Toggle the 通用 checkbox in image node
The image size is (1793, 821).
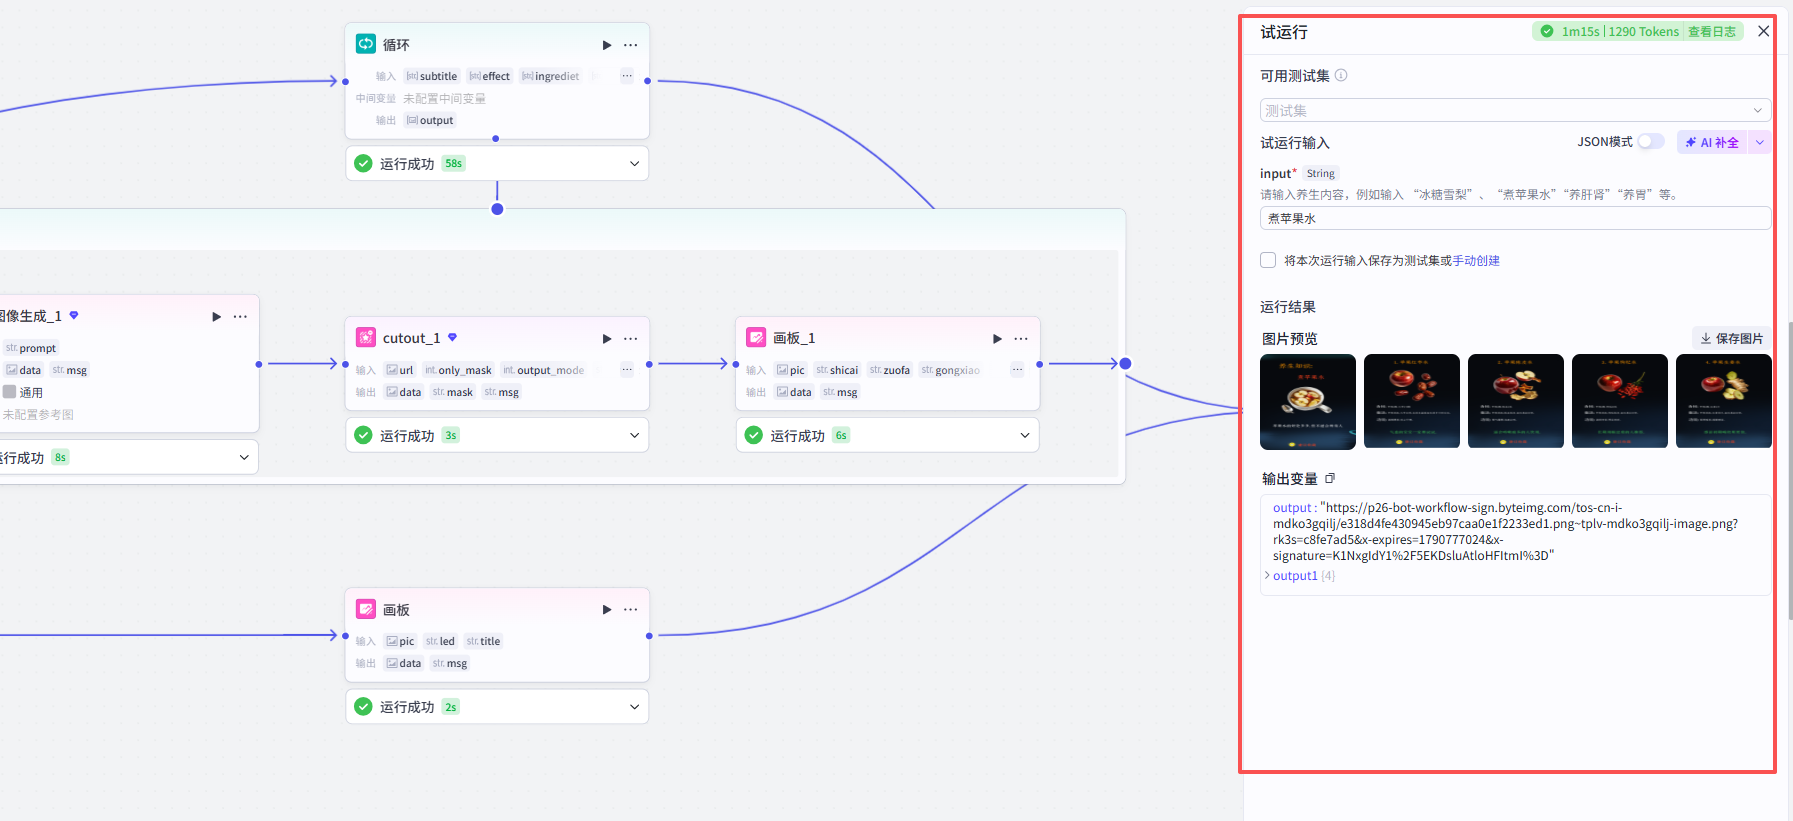coord(9,392)
